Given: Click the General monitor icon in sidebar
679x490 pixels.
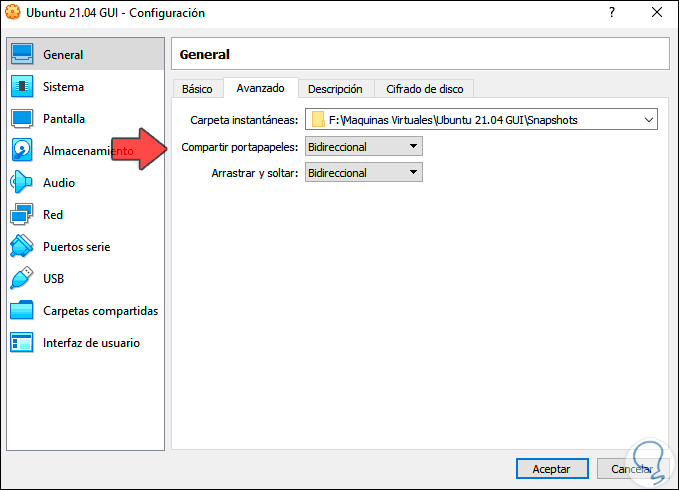Looking at the screenshot, I should (22, 54).
